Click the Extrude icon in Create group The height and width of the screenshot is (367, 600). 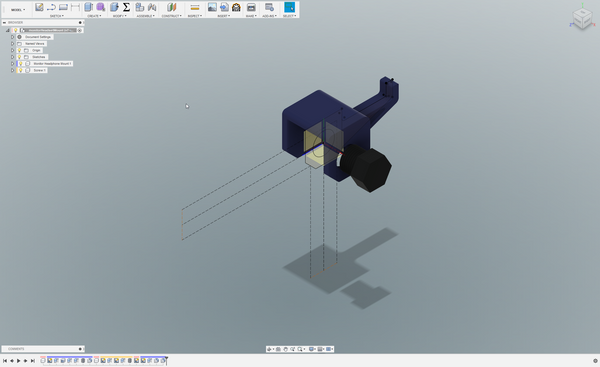tap(88, 7)
